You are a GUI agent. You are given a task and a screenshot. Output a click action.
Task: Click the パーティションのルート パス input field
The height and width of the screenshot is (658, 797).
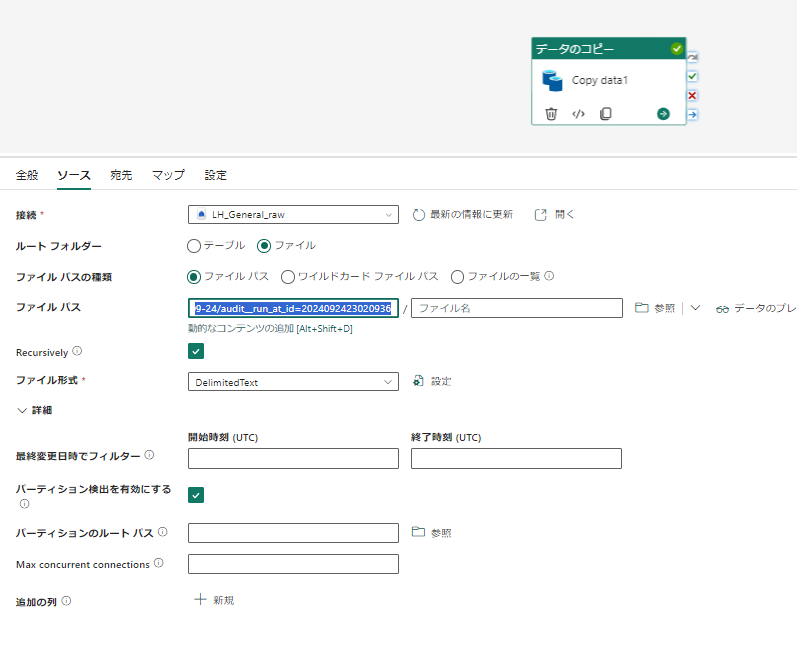293,533
